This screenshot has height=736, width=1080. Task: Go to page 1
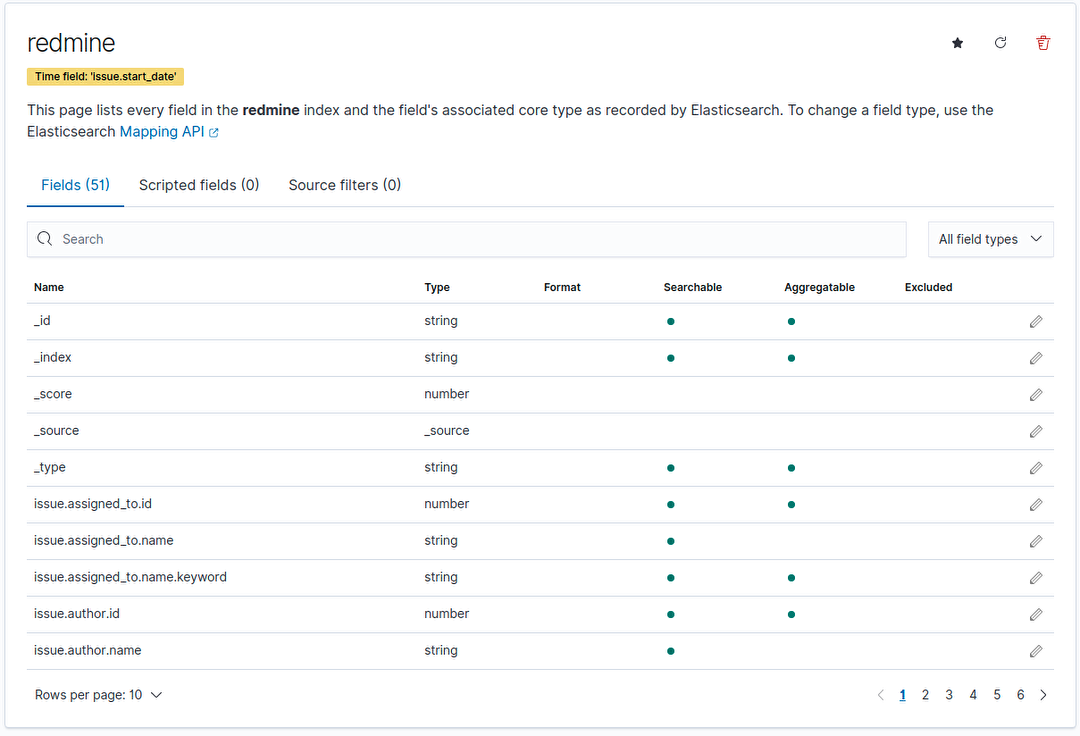tap(902, 695)
